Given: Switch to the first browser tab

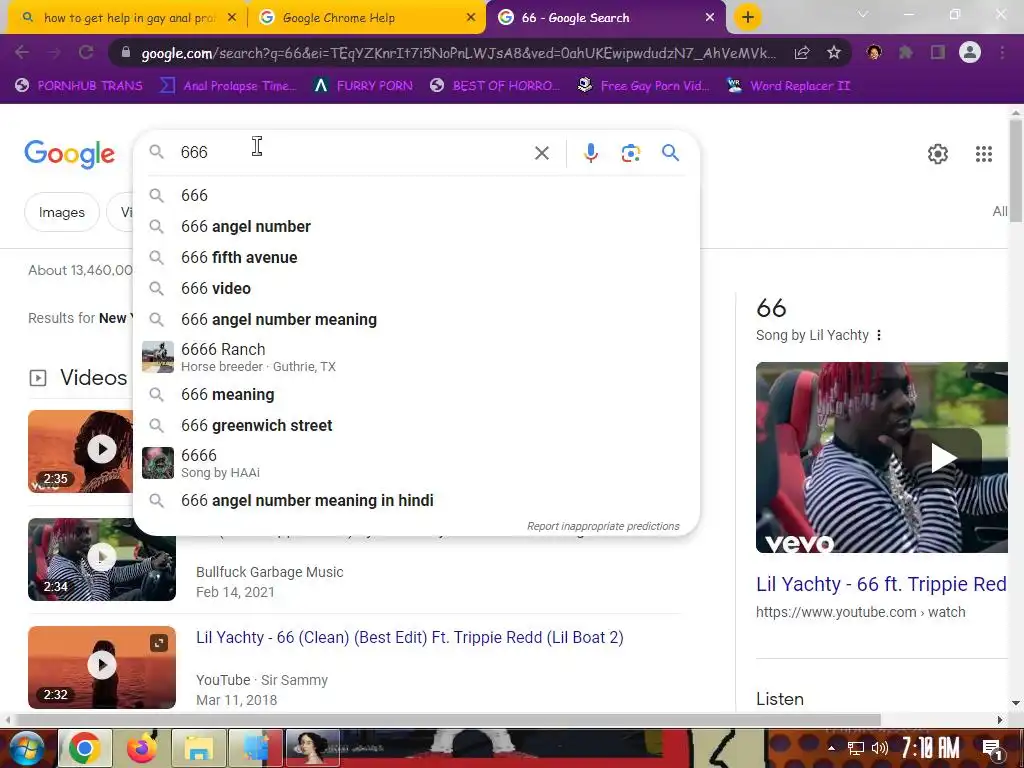Looking at the screenshot, I should tap(128, 18).
